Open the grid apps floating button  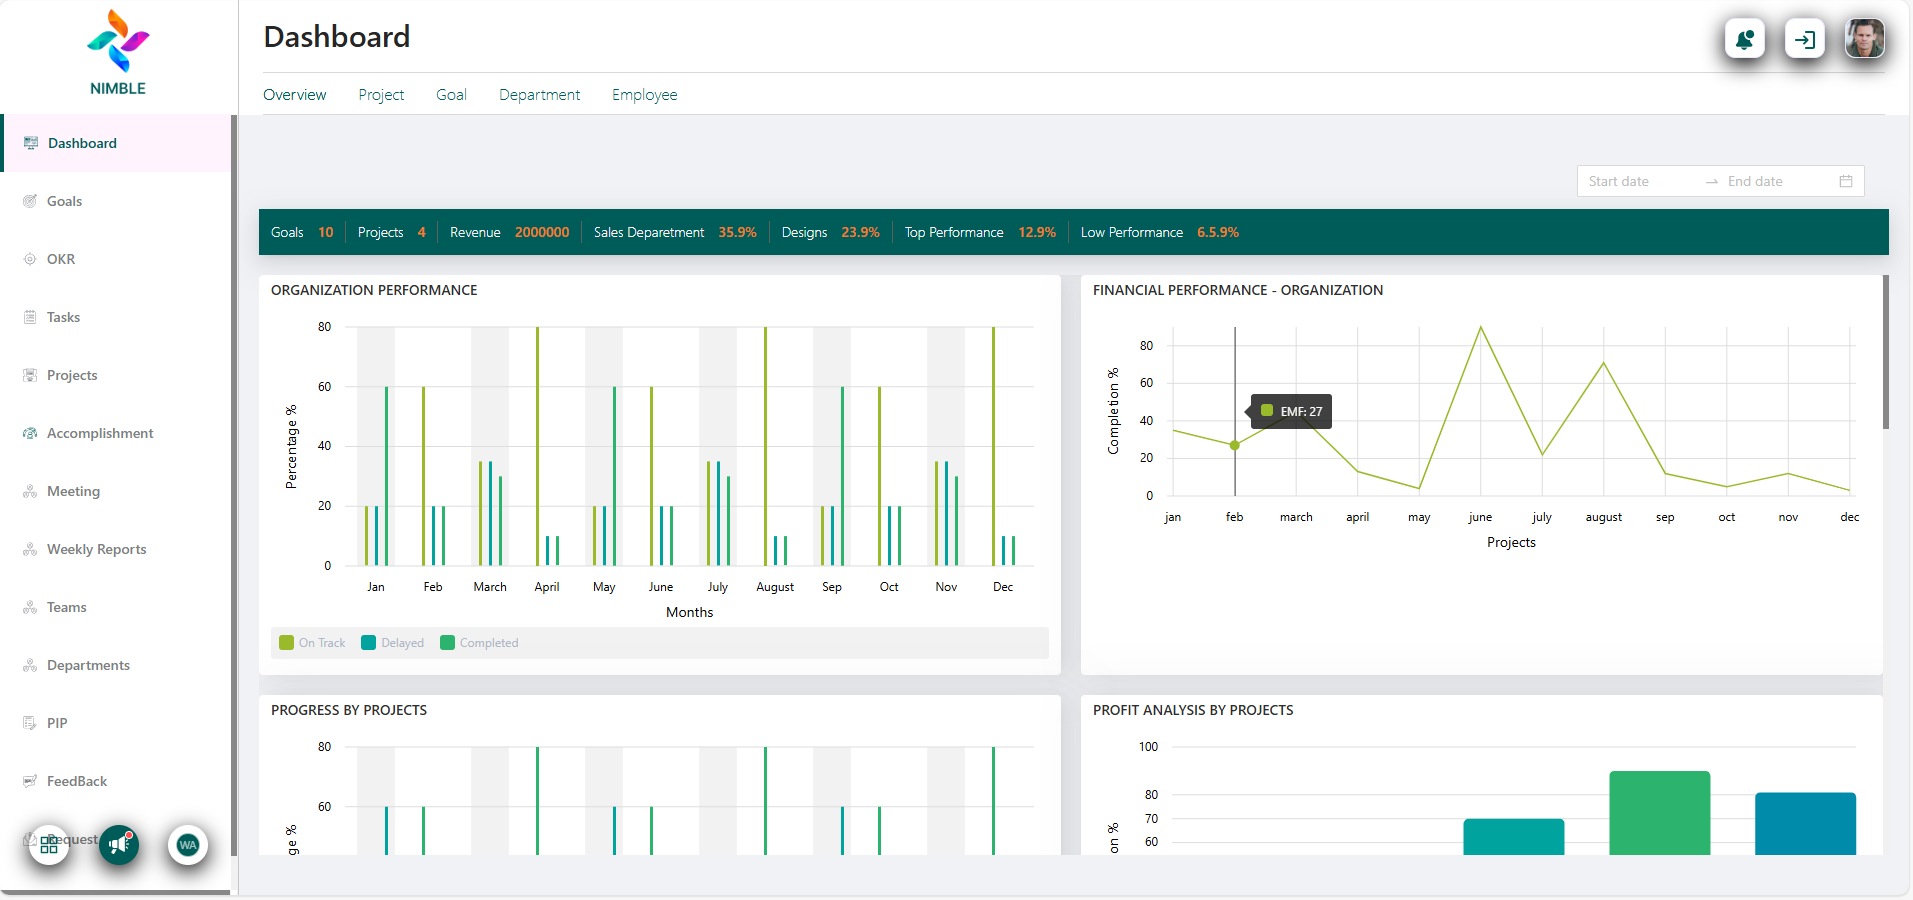point(49,845)
